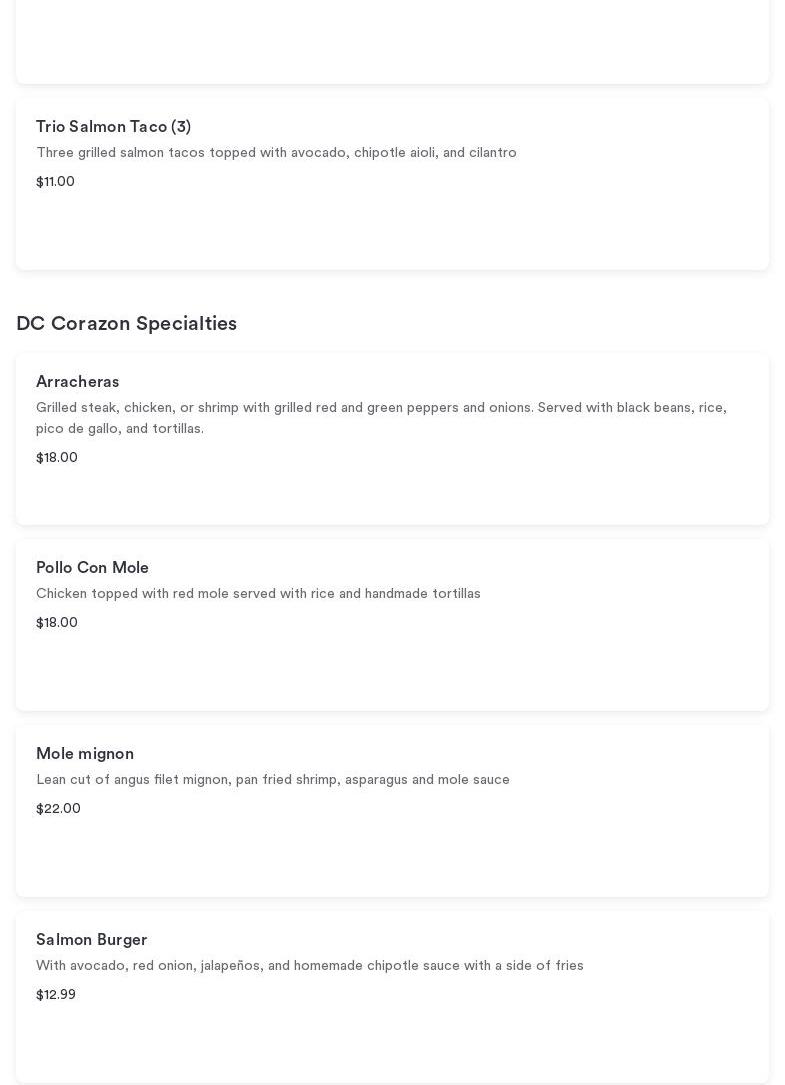Click the $18.00 price under Pollo Con Mole
This screenshot has height=1085, width=785.
(56, 623)
